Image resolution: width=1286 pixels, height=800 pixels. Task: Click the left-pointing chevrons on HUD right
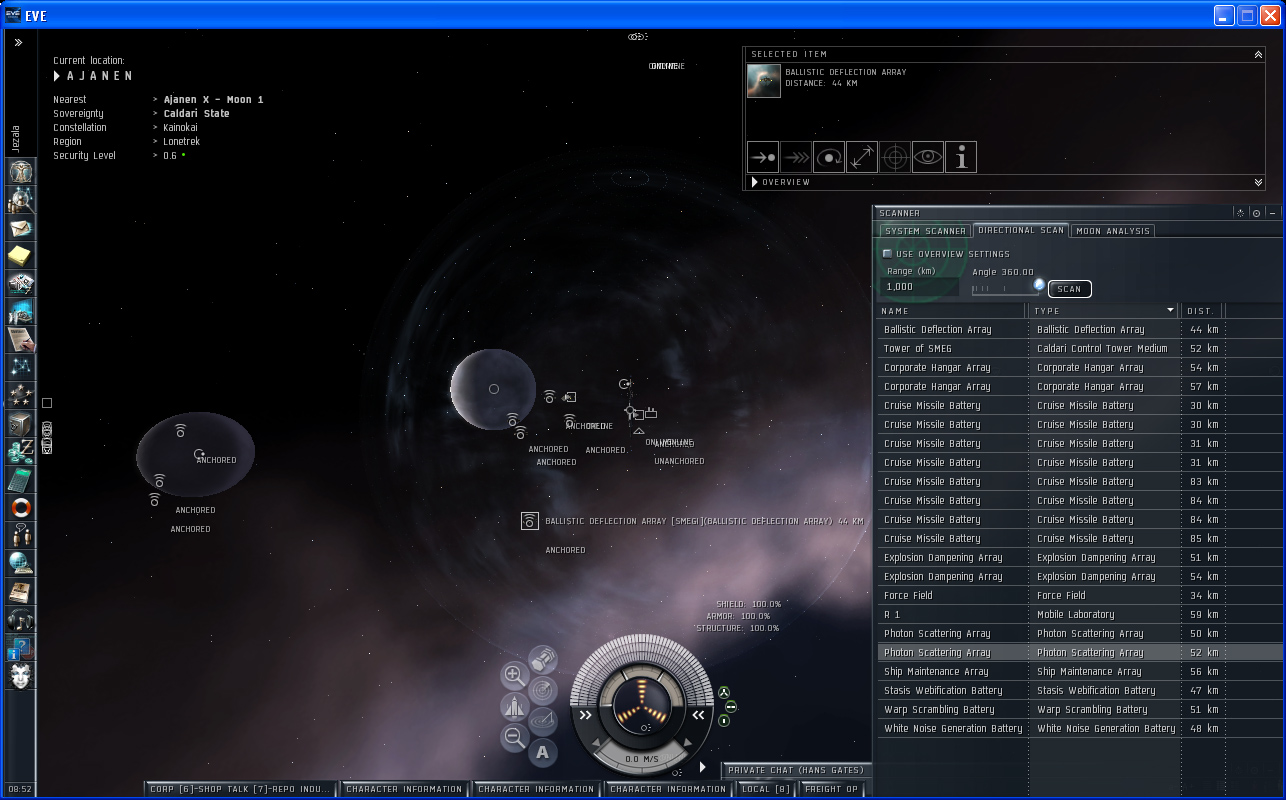point(699,715)
